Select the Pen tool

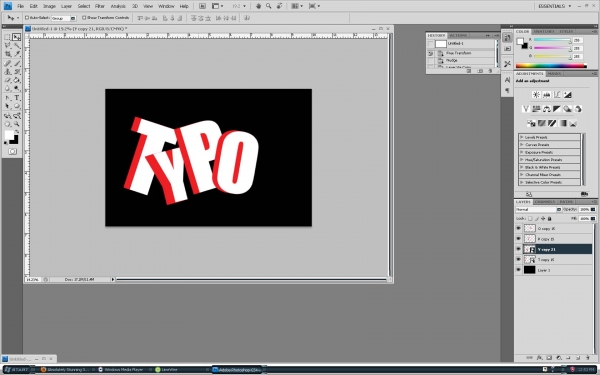[7, 98]
